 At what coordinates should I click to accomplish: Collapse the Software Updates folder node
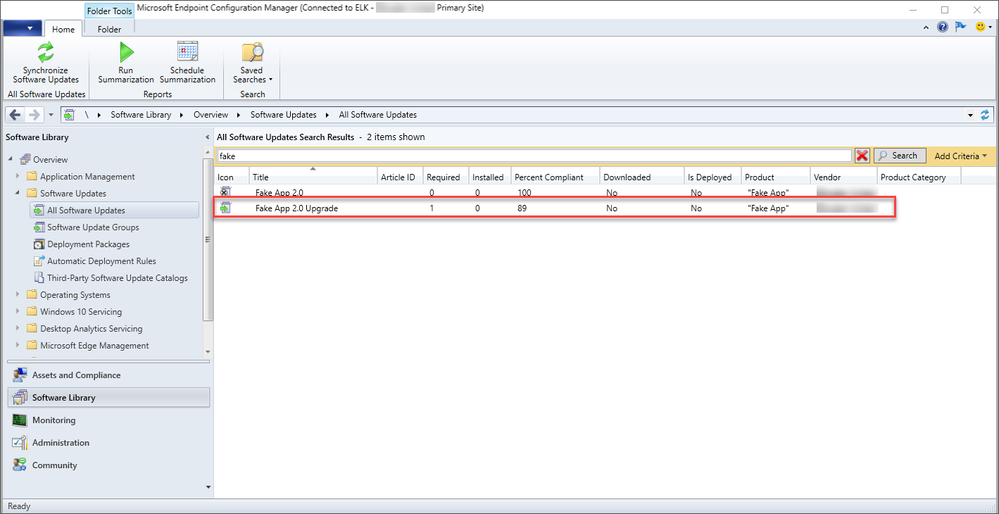pyautogui.click(x=18, y=193)
